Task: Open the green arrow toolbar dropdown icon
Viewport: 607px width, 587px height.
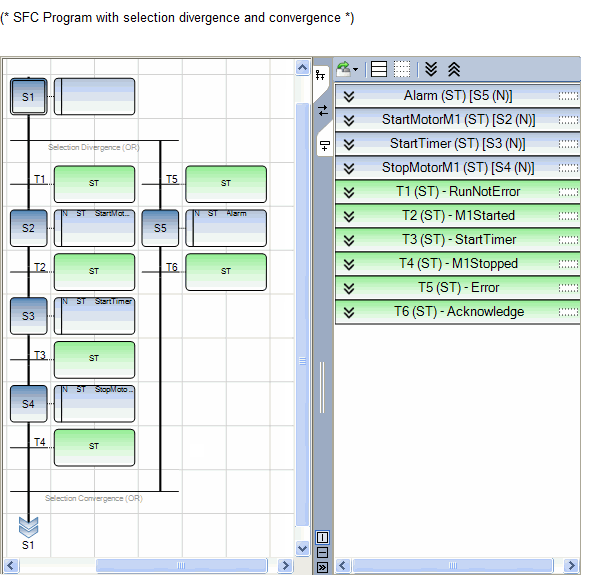Action: coord(347,69)
